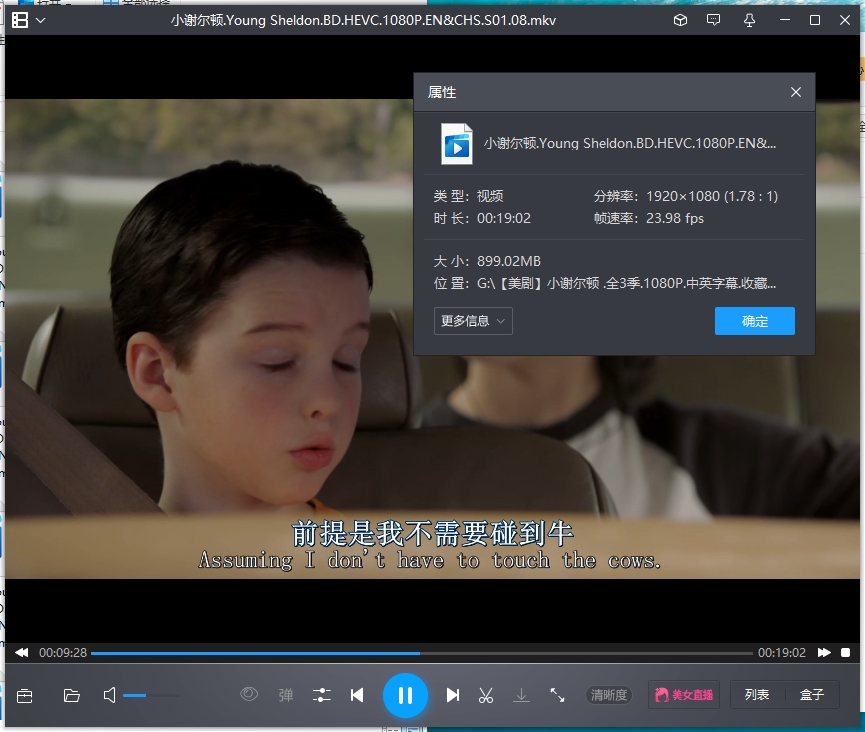Click the 帧速率 23.98 fps value
865x732 pixels.
pyautogui.click(x=675, y=218)
